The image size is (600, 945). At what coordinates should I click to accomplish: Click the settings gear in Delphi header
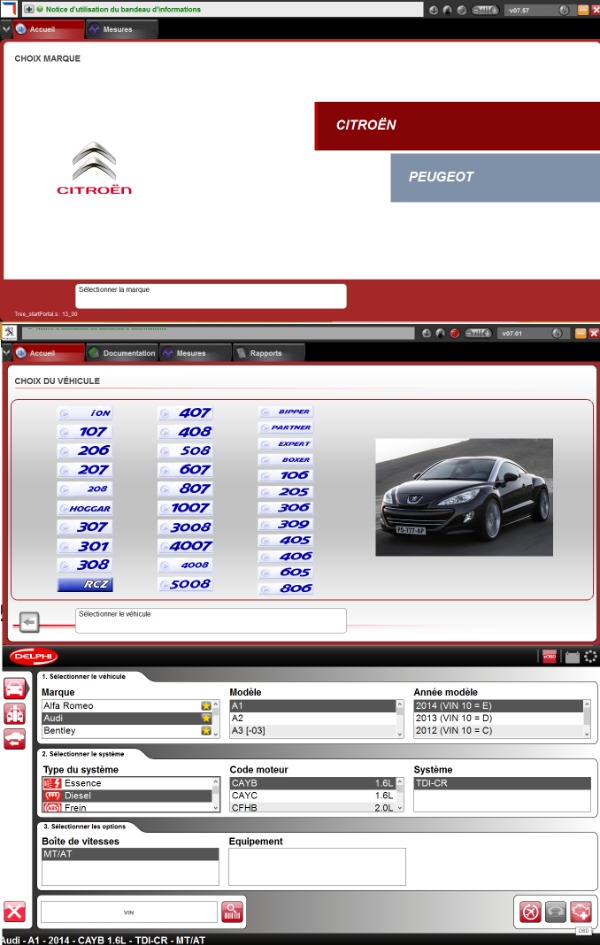pos(590,657)
